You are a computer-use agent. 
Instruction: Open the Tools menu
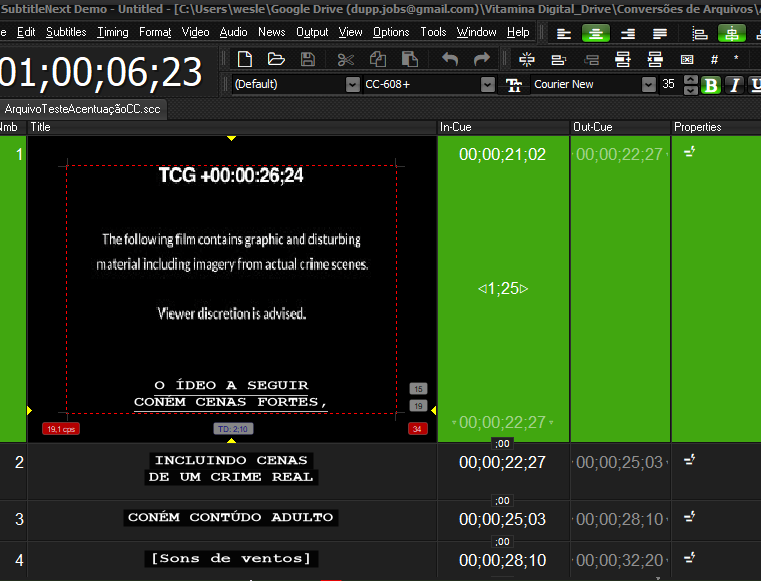click(x=433, y=32)
